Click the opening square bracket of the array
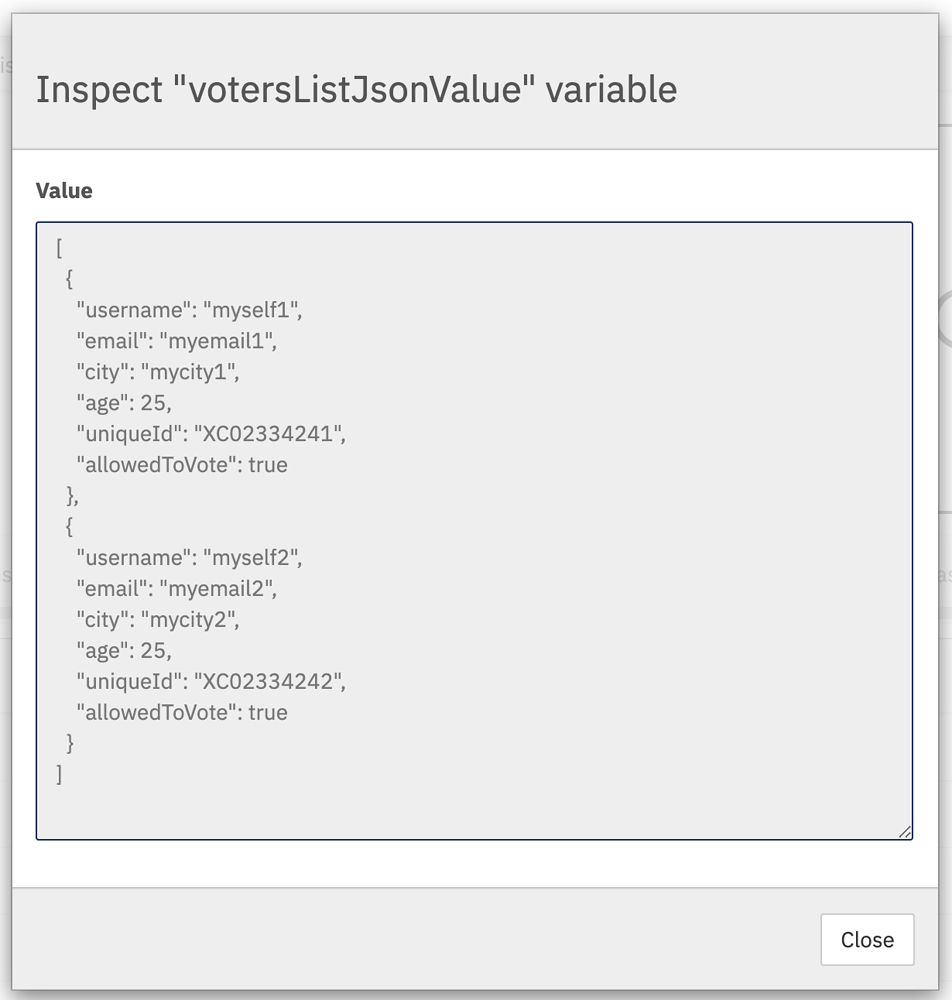This screenshot has height=1000, width=952. tap(58, 247)
